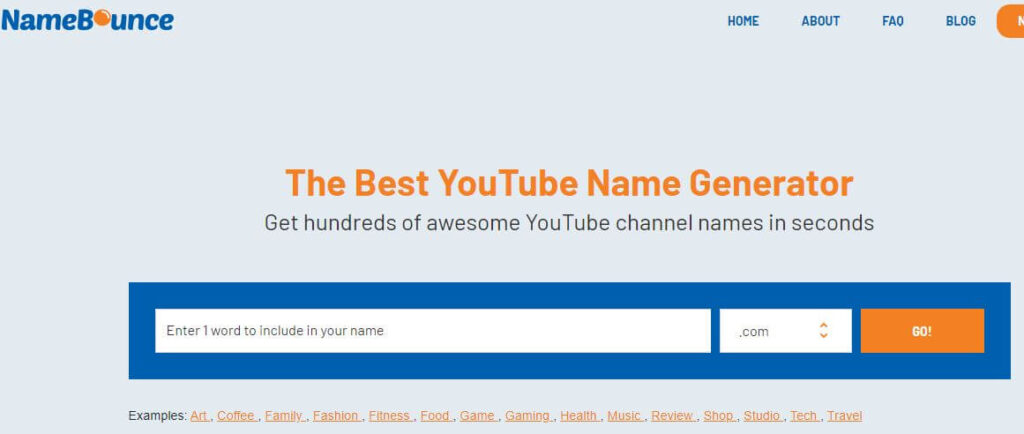1024x434 pixels.
Task: Expand the .com domain dropdown
Action: click(x=786, y=331)
